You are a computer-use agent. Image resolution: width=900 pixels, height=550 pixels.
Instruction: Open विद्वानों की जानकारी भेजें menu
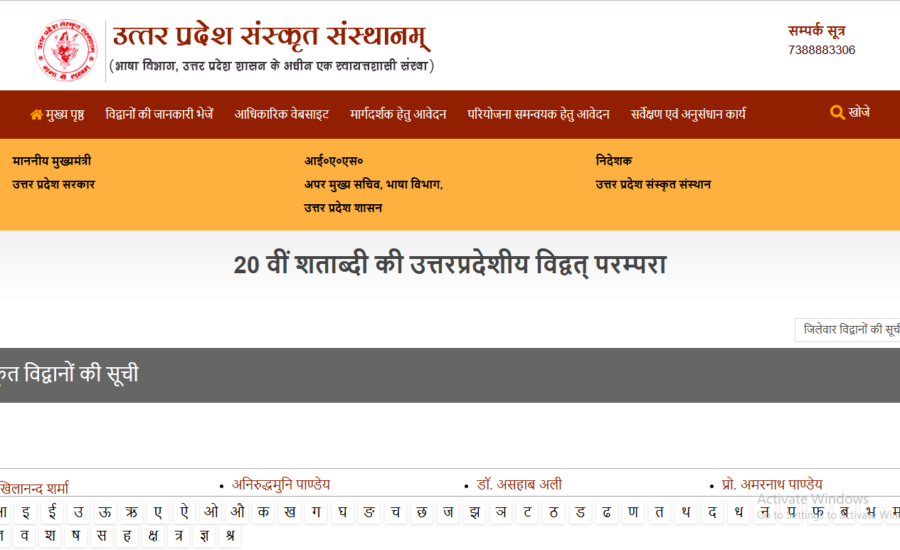[x=160, y=114]
